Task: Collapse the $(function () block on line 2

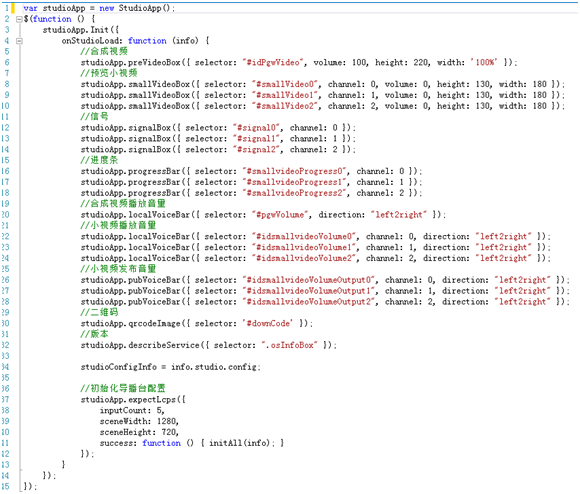Action: pyautogui.click(x=19, y=19)
